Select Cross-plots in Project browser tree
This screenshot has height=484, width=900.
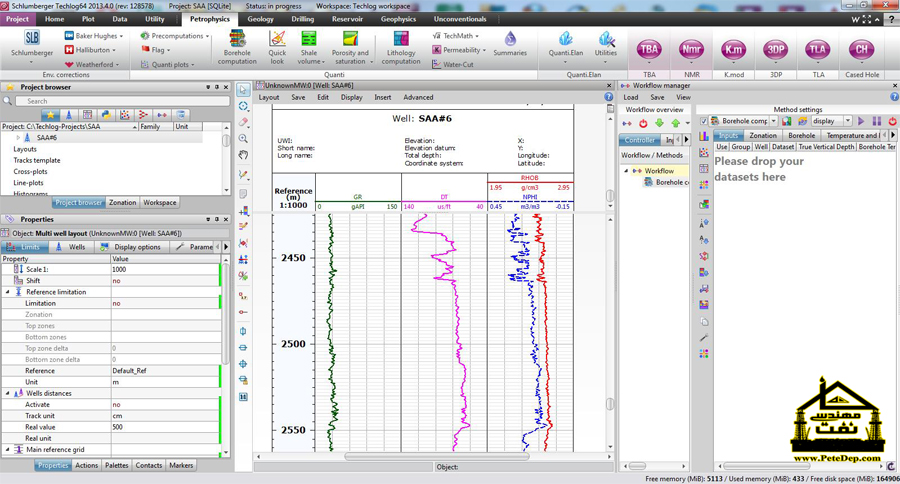click(x=30, y=172)
